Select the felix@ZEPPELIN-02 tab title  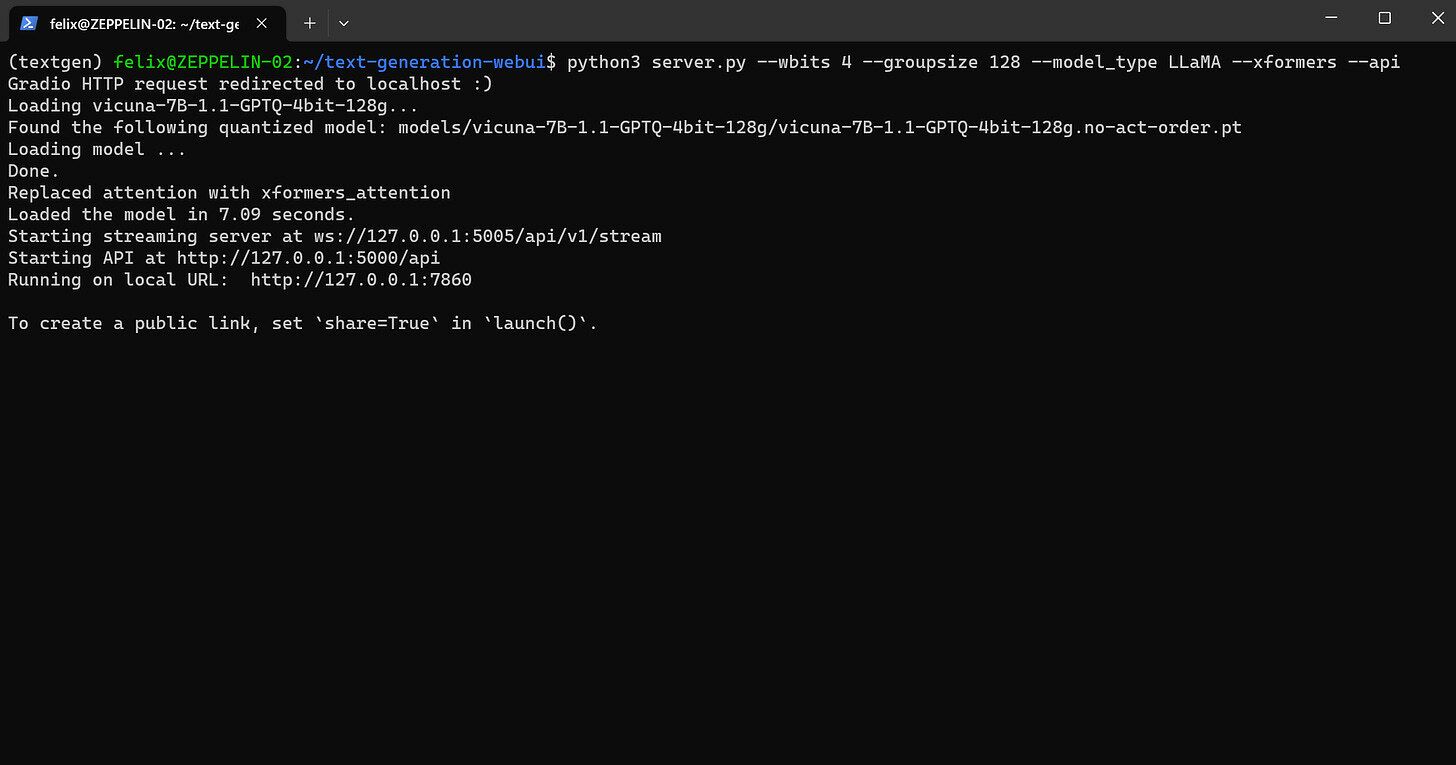point(144,22)
